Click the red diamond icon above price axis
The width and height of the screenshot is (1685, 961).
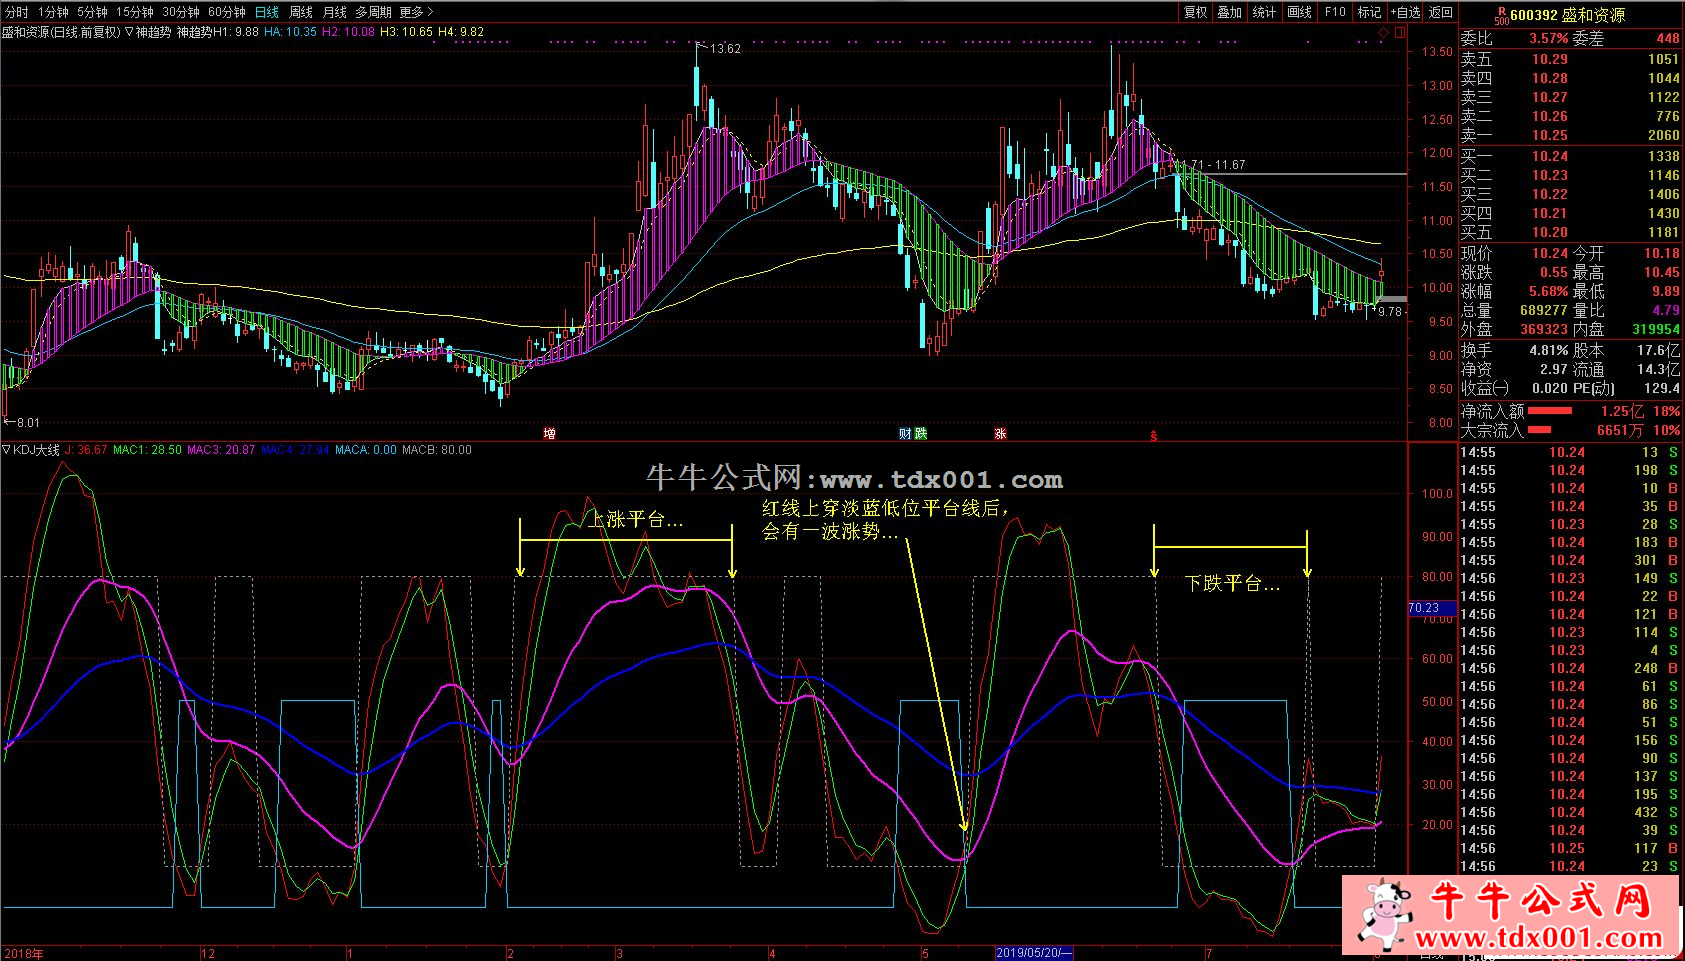[x=1383, y=33]
